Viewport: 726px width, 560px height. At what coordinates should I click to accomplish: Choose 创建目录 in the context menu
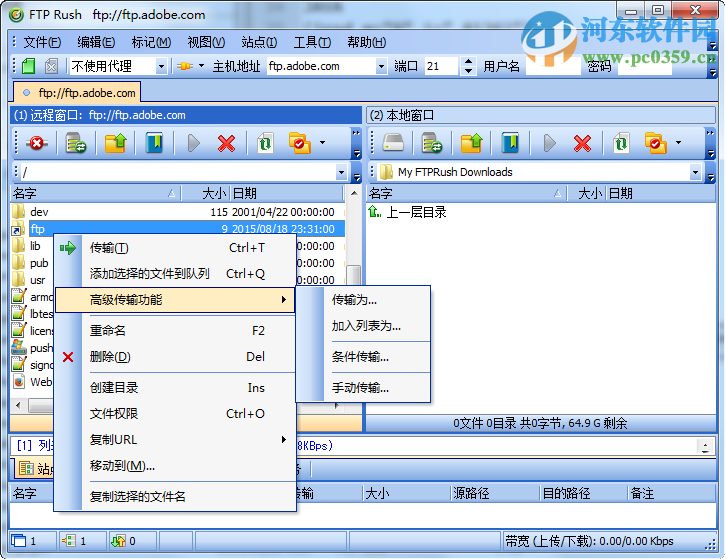click(175, 388)
